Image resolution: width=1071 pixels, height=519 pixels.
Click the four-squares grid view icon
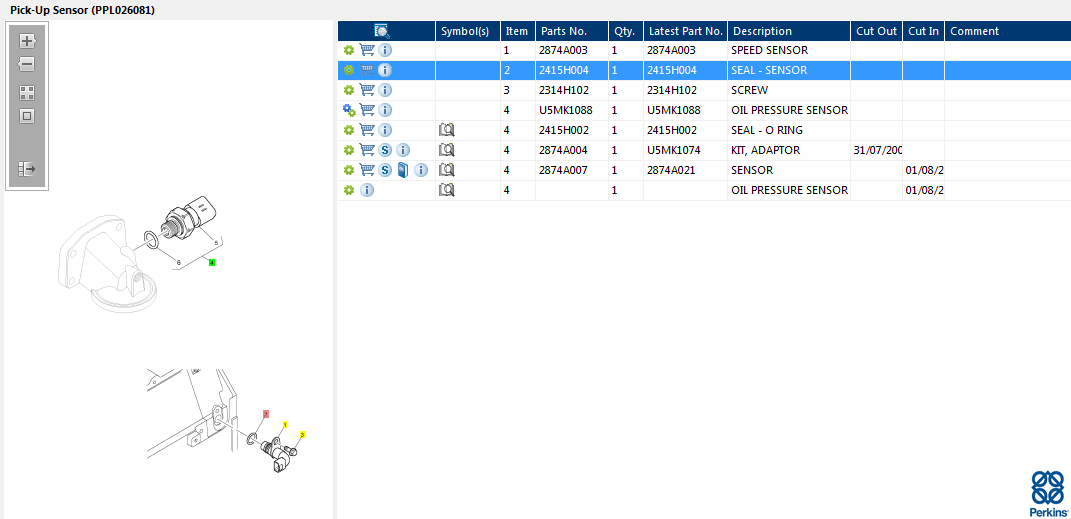(27, 93)
